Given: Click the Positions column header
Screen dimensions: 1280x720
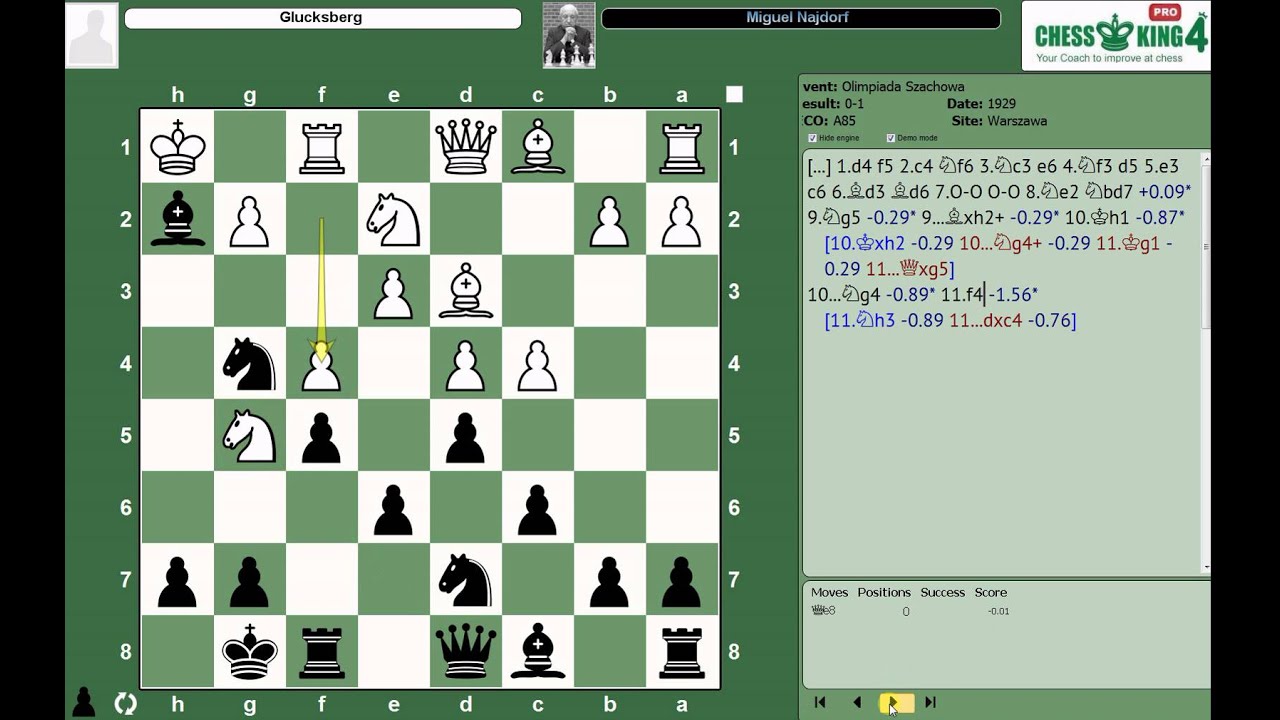Looking at the screenshot, I should (884, 592).
